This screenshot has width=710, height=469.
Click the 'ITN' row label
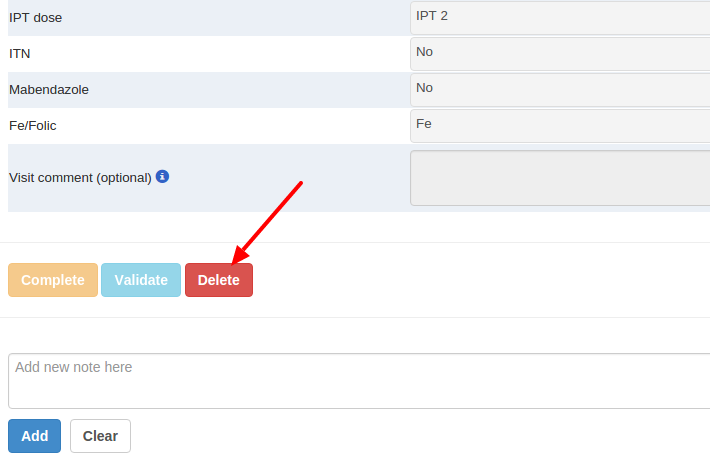click(x=20, y=54)
